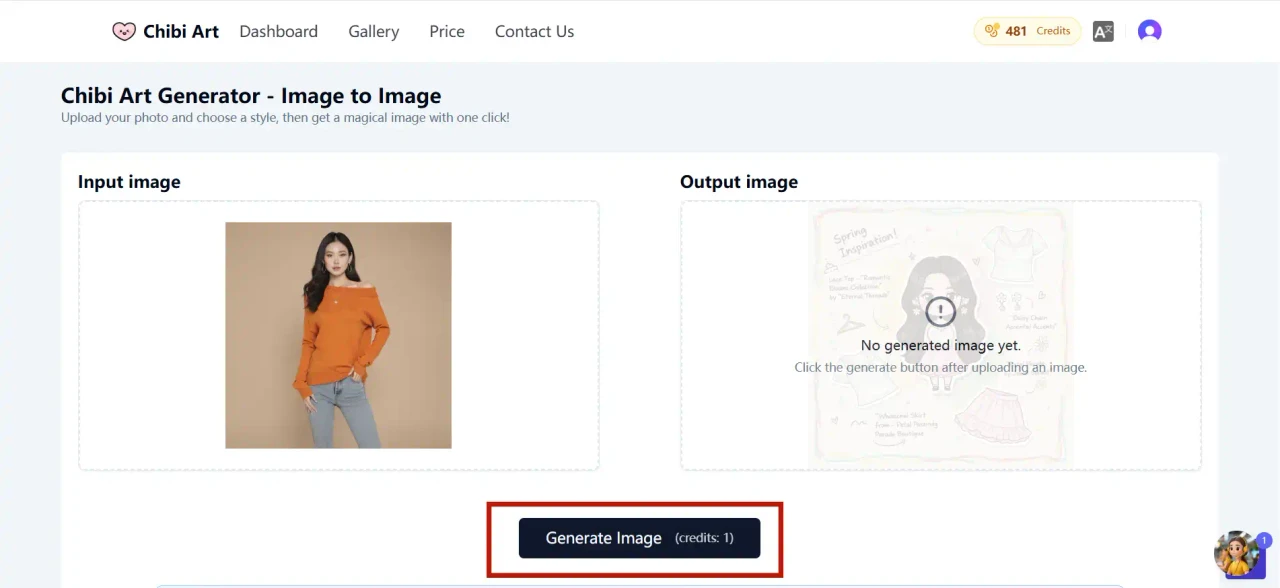The image size is (1280, 588).
Task: Click the notification badge on chat widget
Action: click(x=1264, y=540)
